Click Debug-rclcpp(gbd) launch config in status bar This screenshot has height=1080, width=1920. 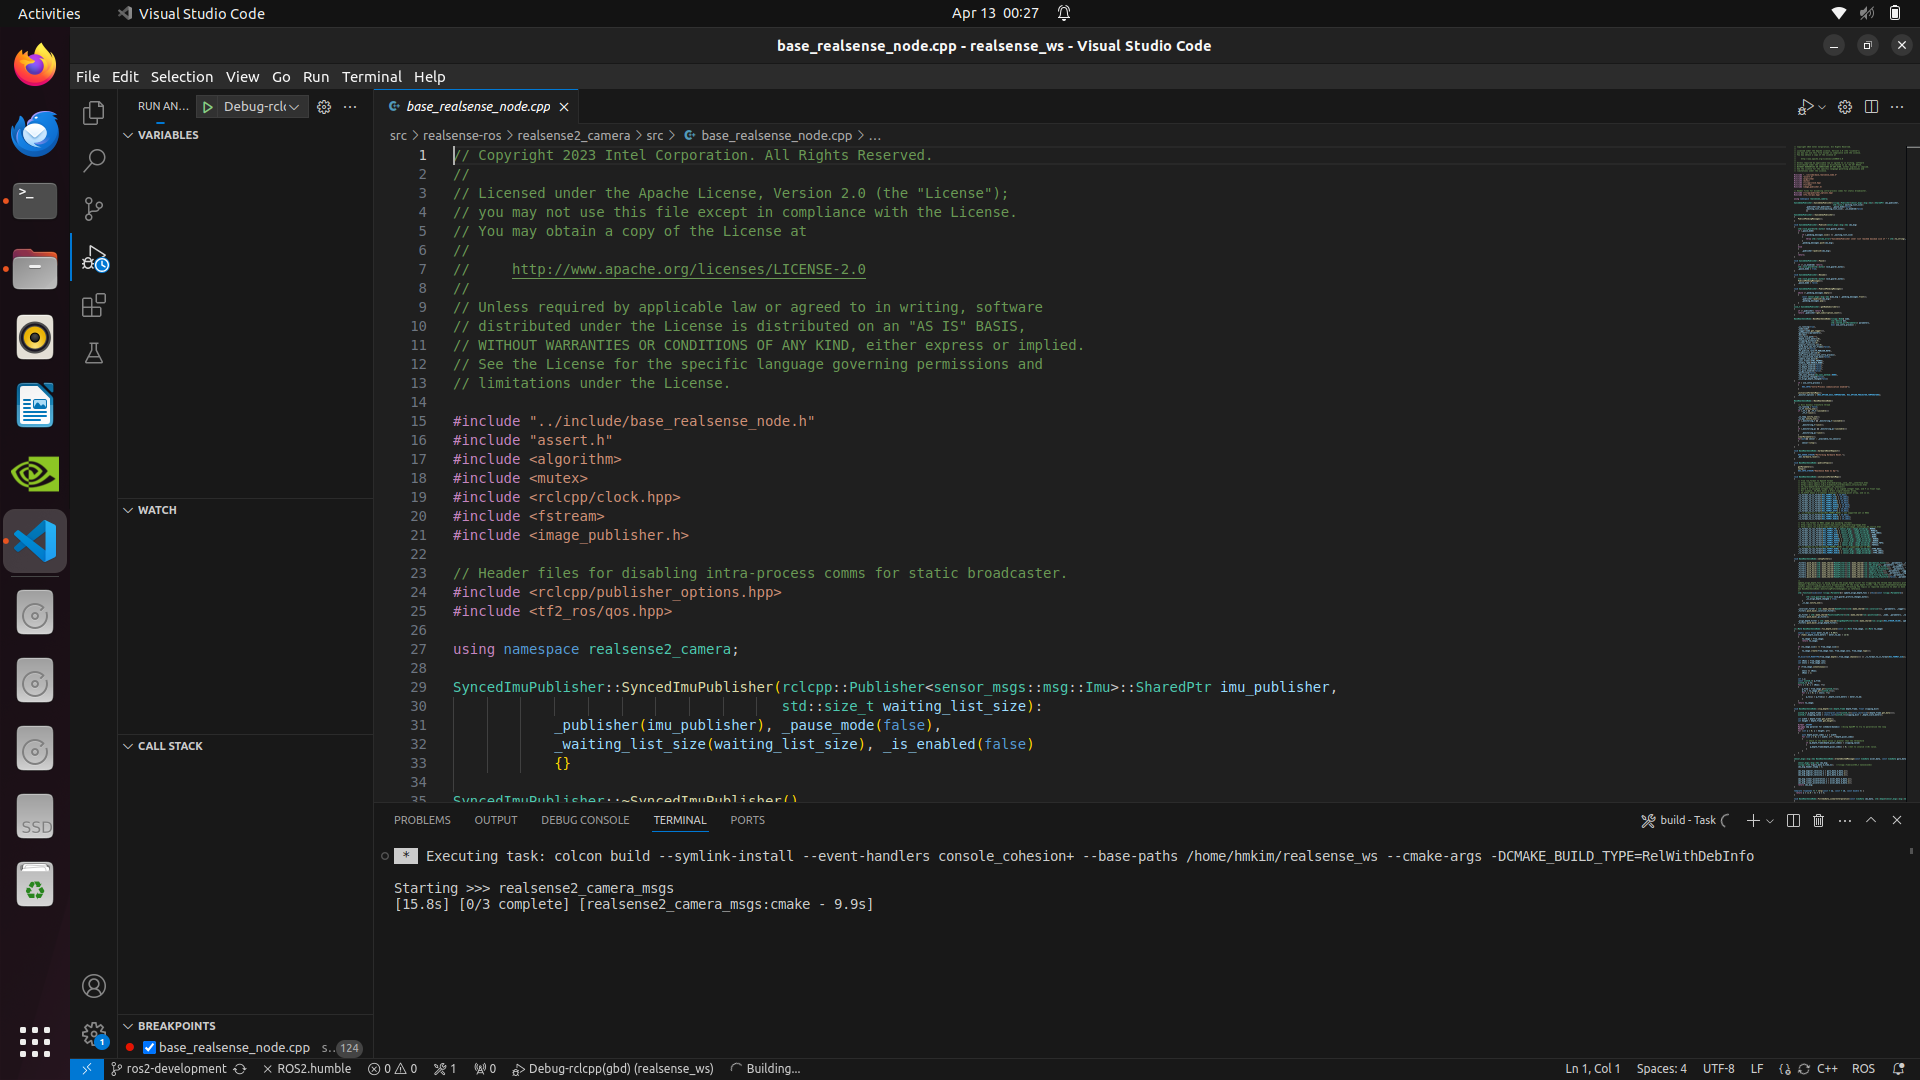point(613,1069)
